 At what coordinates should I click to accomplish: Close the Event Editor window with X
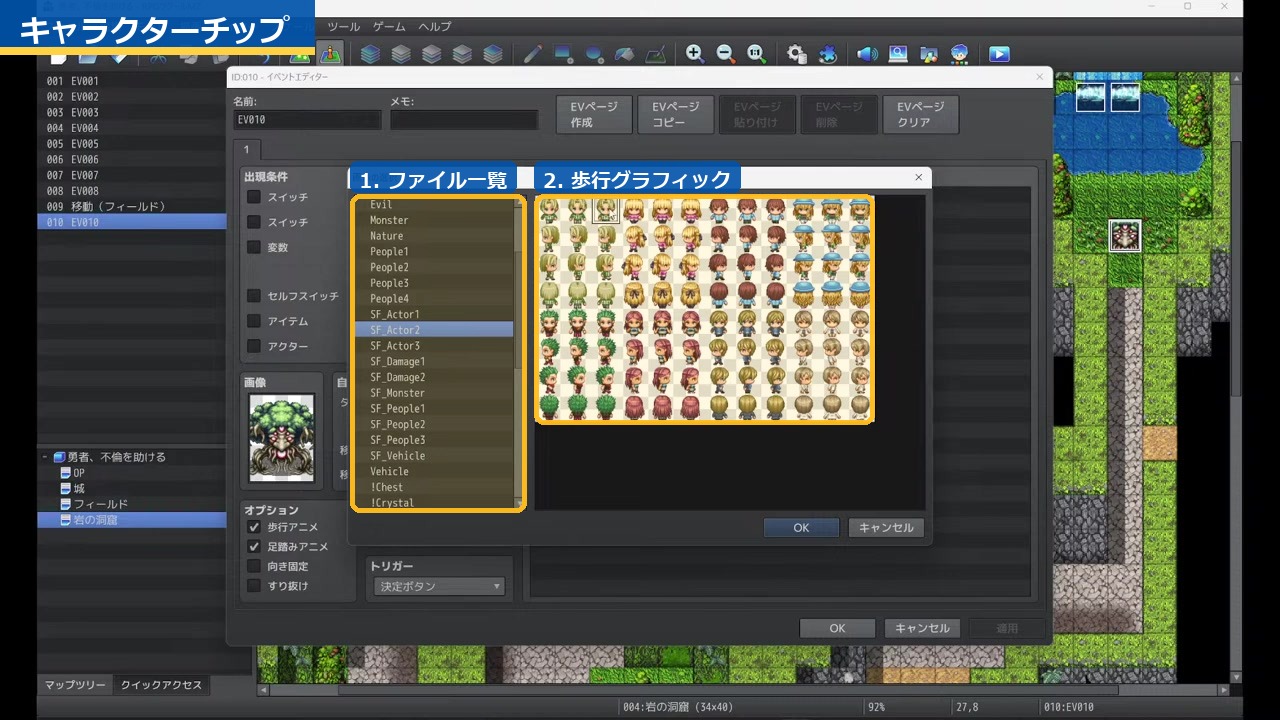tap(1039, 77)
